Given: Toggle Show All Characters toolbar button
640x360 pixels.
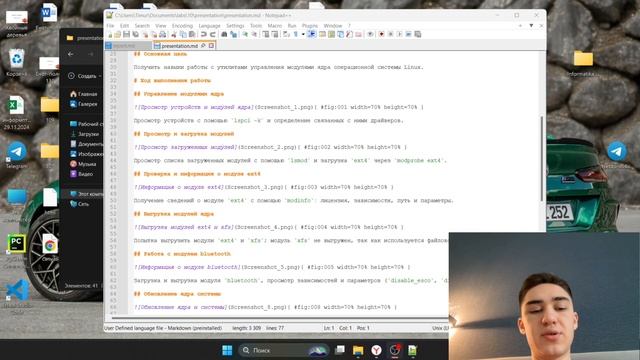Looking at the screenshot, I should pos(296,34).
